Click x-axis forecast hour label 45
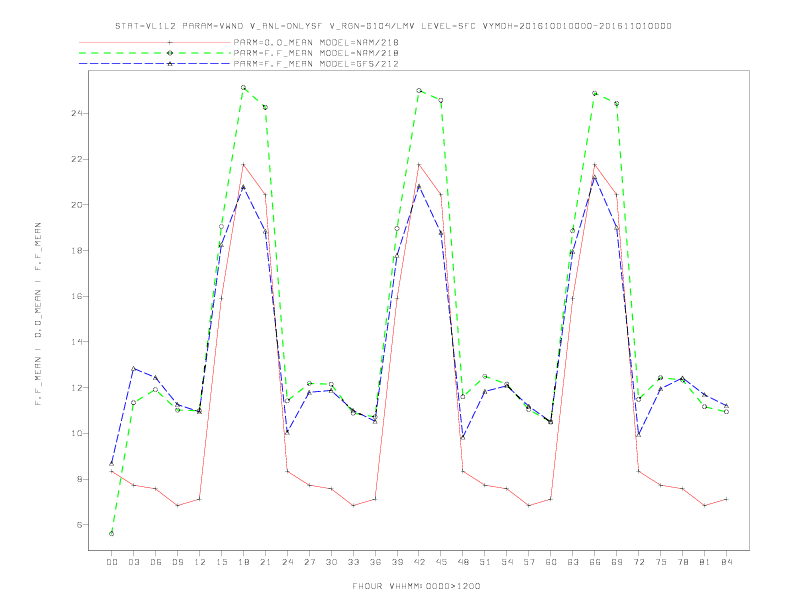This screenshot has width=792, height=612. (441, 562)
